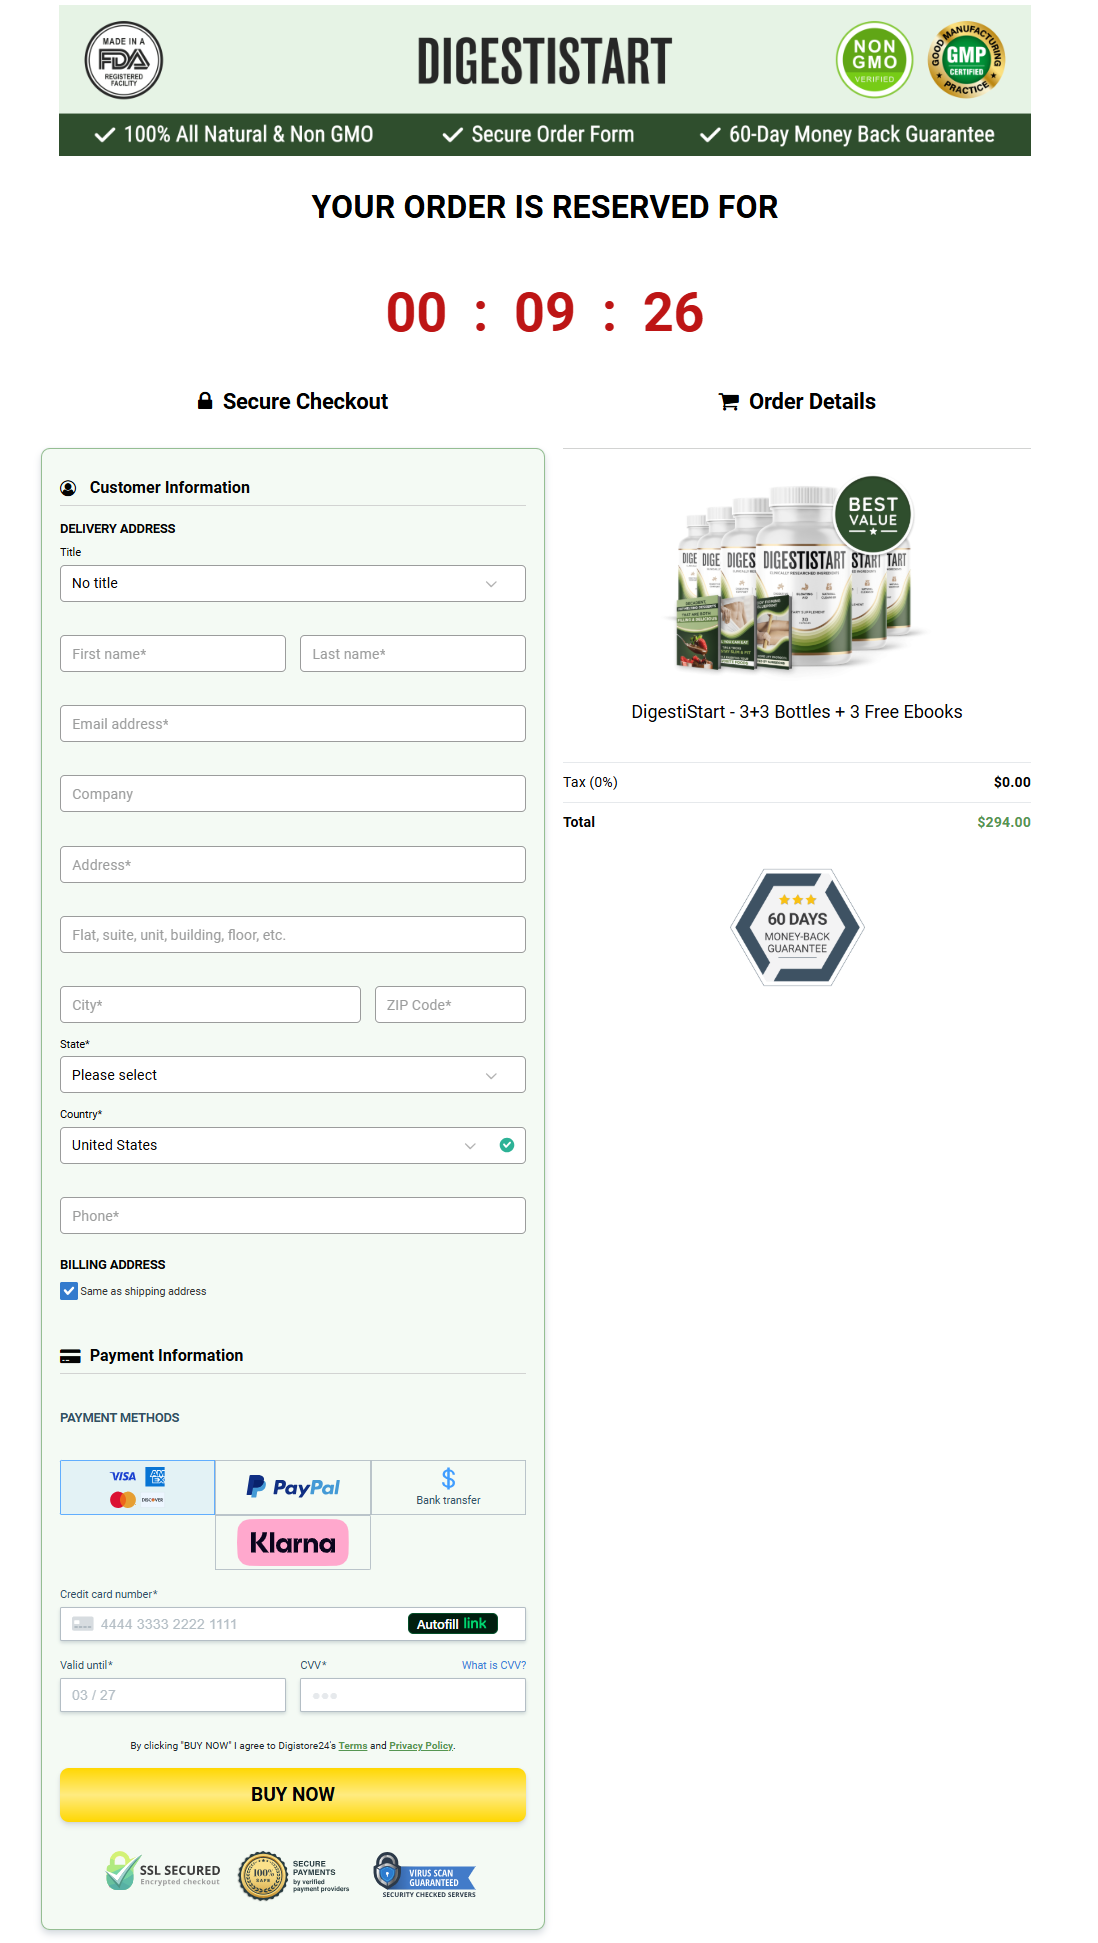The image size is (1098, 1943).
Task: Select Bank transfer payment method
Action: (448, 1487)
